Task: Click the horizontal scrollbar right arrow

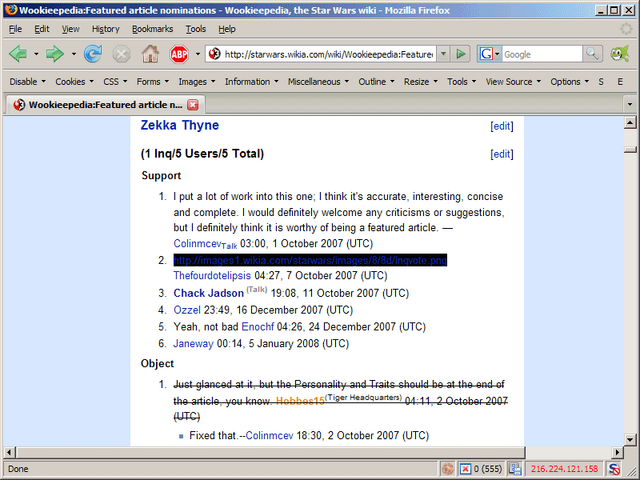Action: coord(617,452)
